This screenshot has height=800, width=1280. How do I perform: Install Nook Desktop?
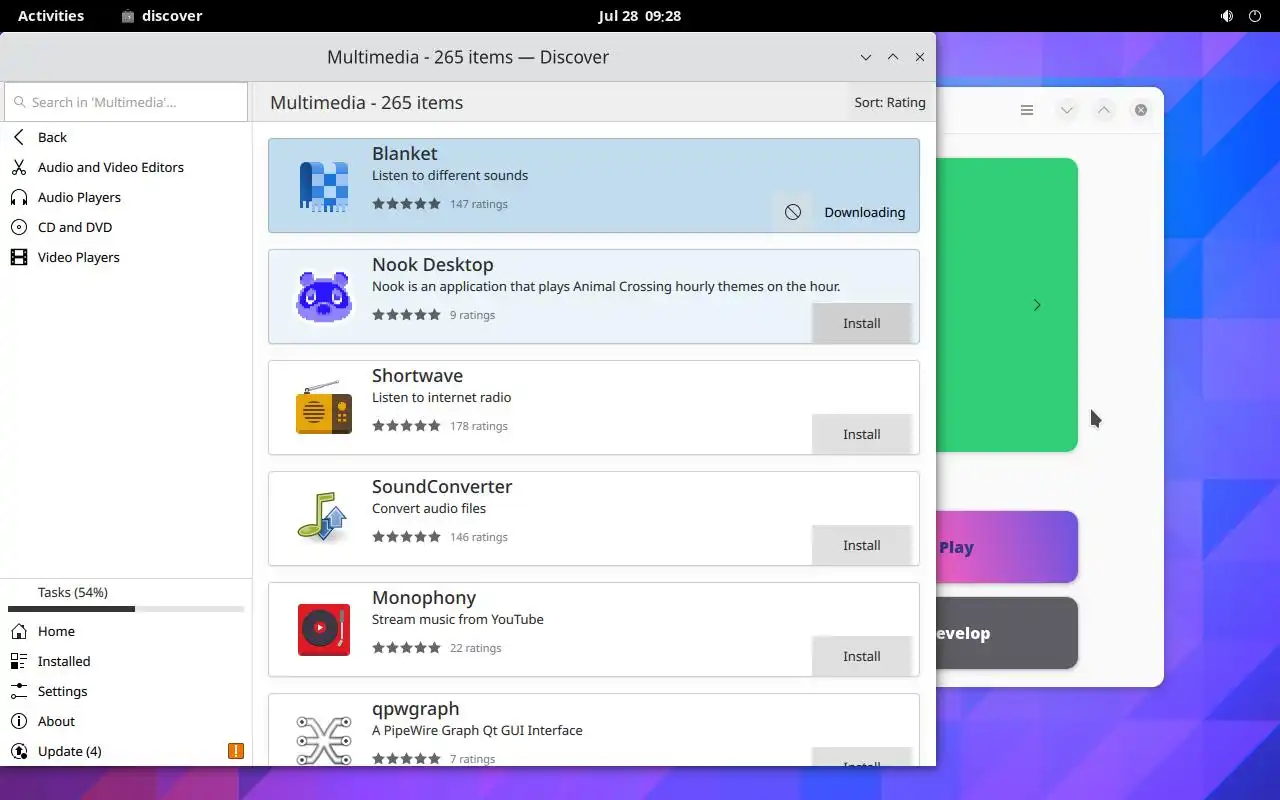coord(861,323)
